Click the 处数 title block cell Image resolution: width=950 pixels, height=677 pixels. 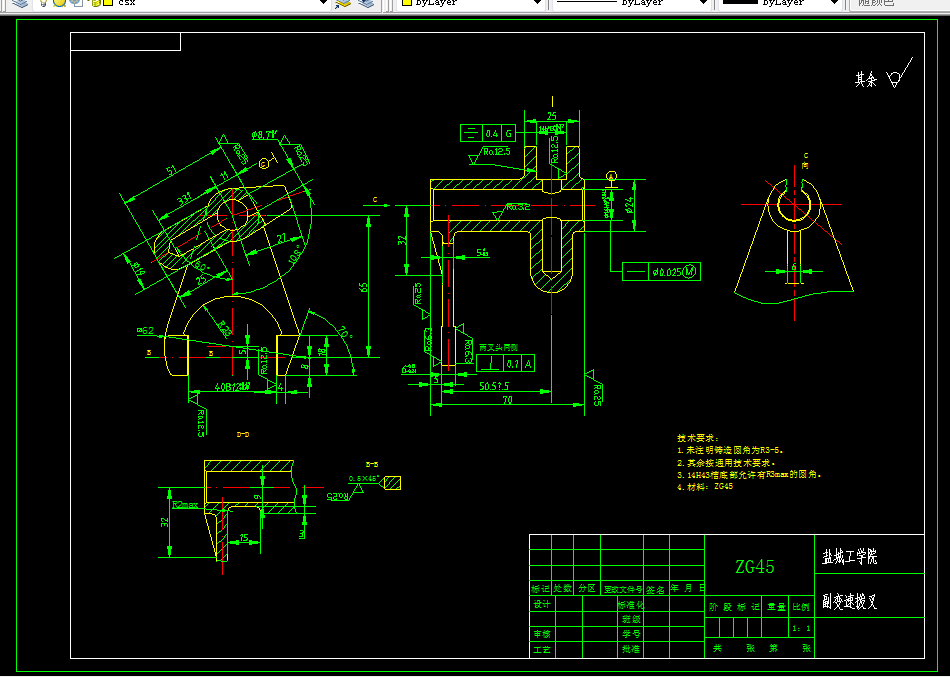click(x=563, y=589)
